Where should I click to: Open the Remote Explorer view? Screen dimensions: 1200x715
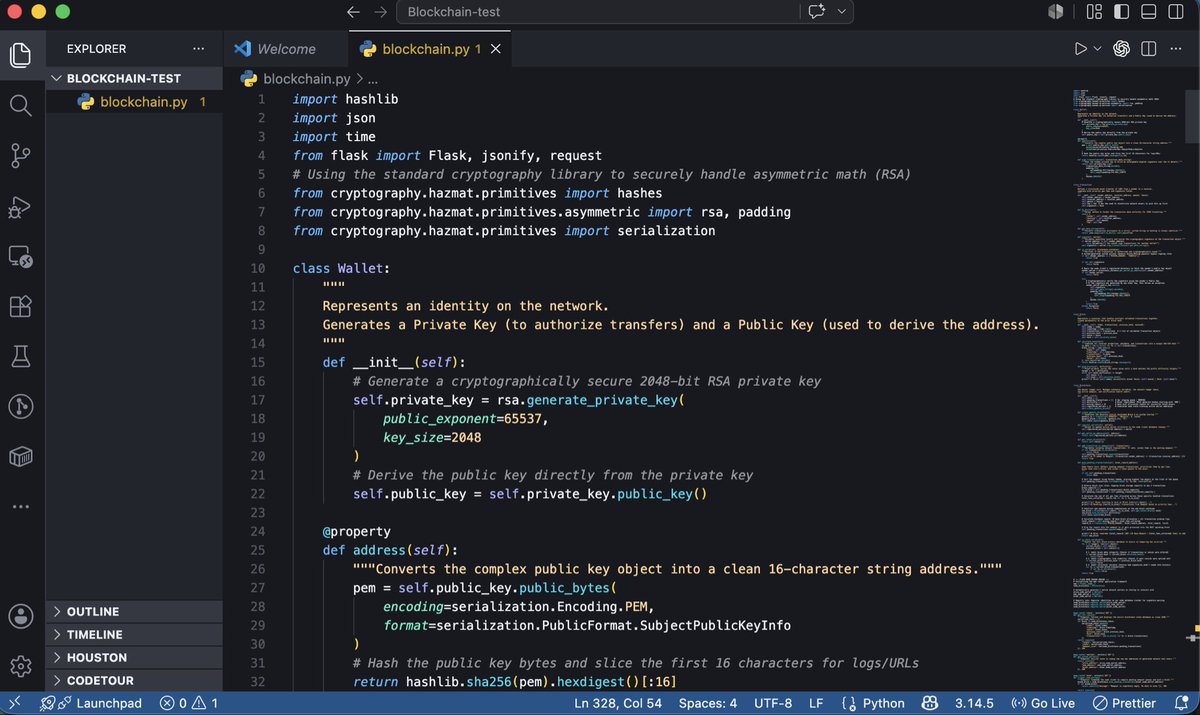pyautogui.click(x=21, y=257)
